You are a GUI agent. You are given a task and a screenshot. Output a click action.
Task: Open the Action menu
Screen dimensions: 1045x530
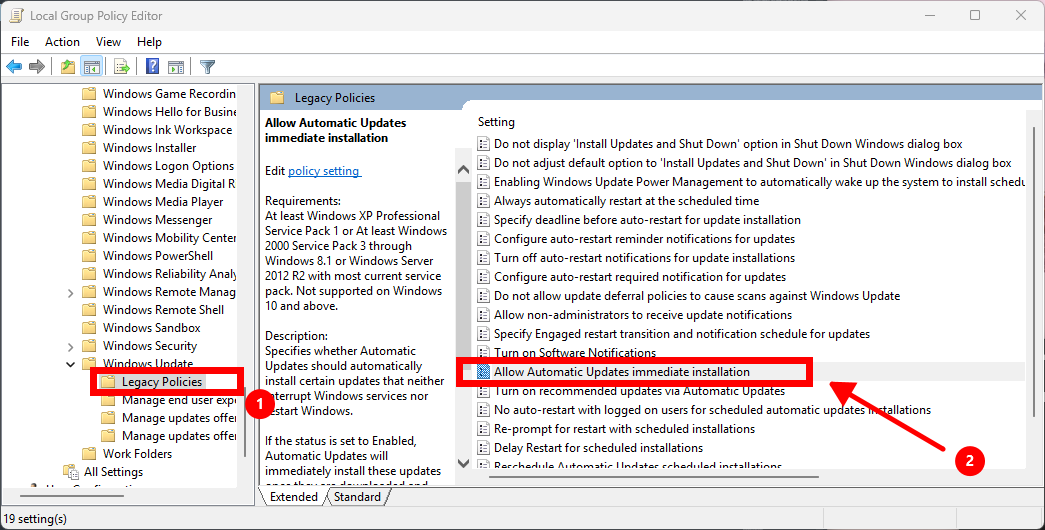coord(62,41)
